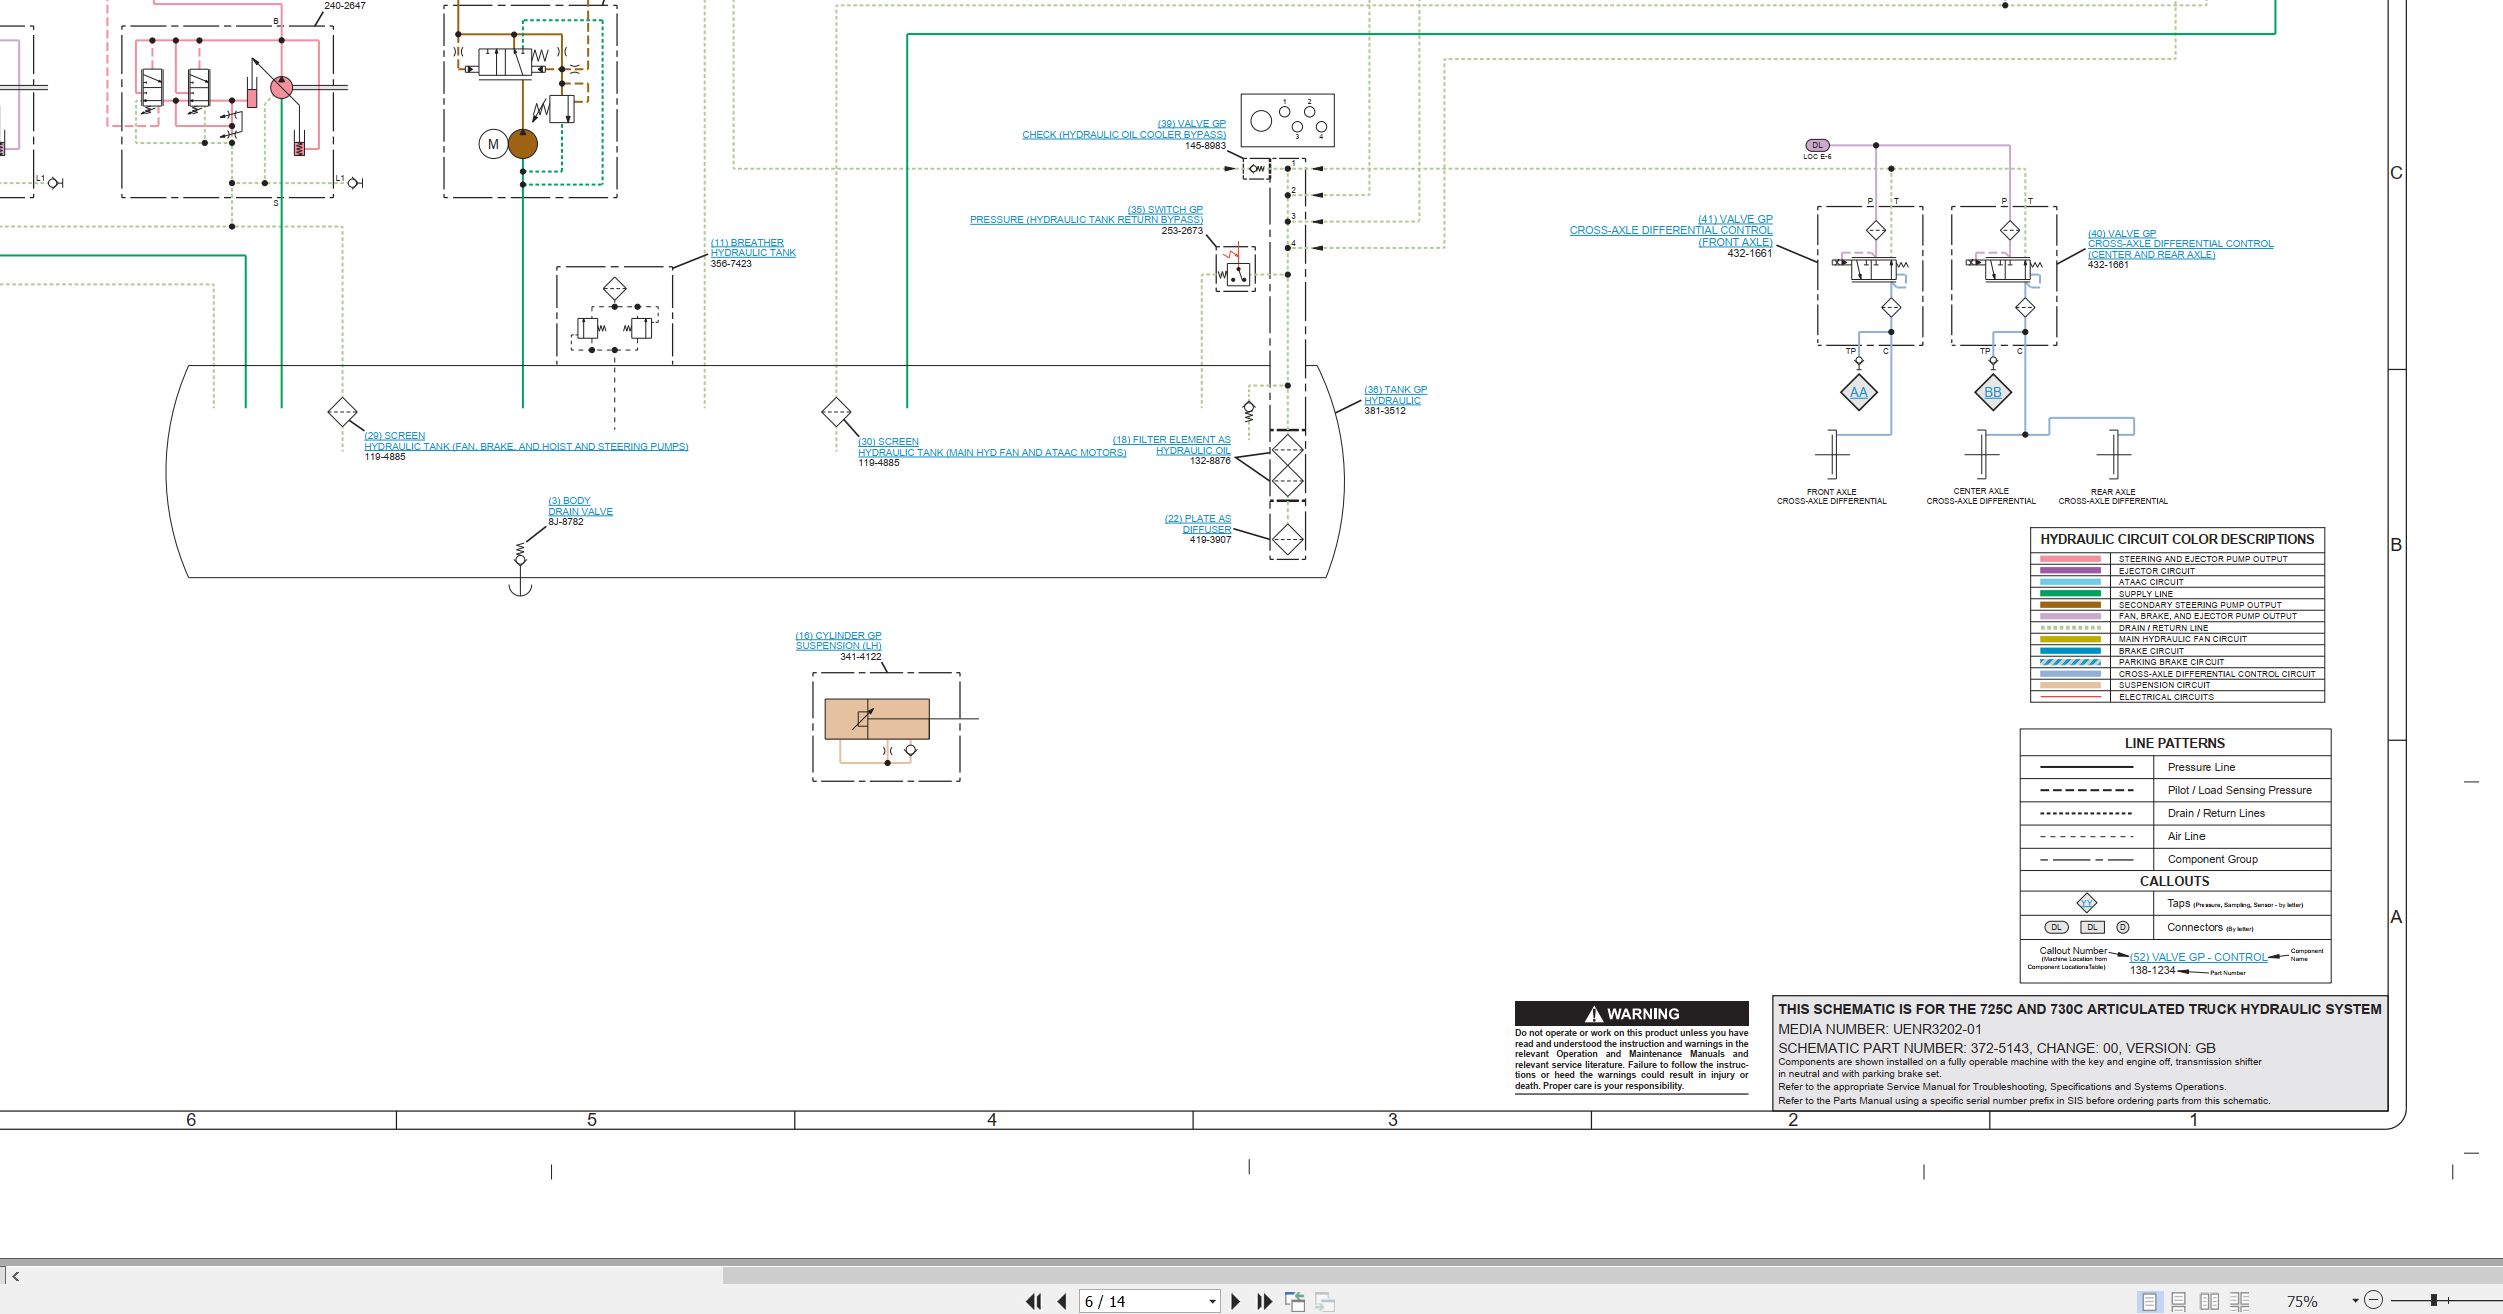Open the (29) Screen Hydraulic Tank link
The image size is (2503, 1314).
click(526, 441)
